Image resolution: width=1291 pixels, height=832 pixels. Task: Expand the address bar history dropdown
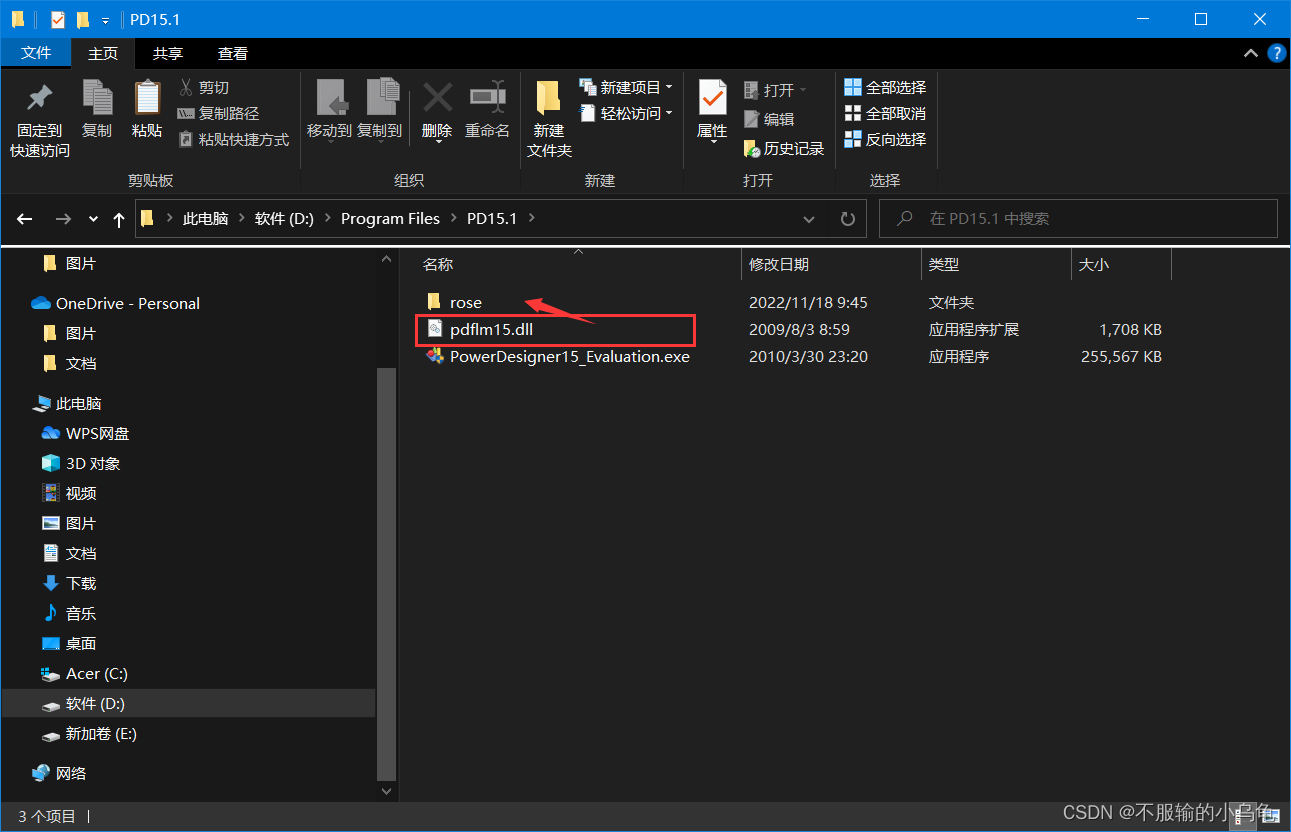(809, 218)
